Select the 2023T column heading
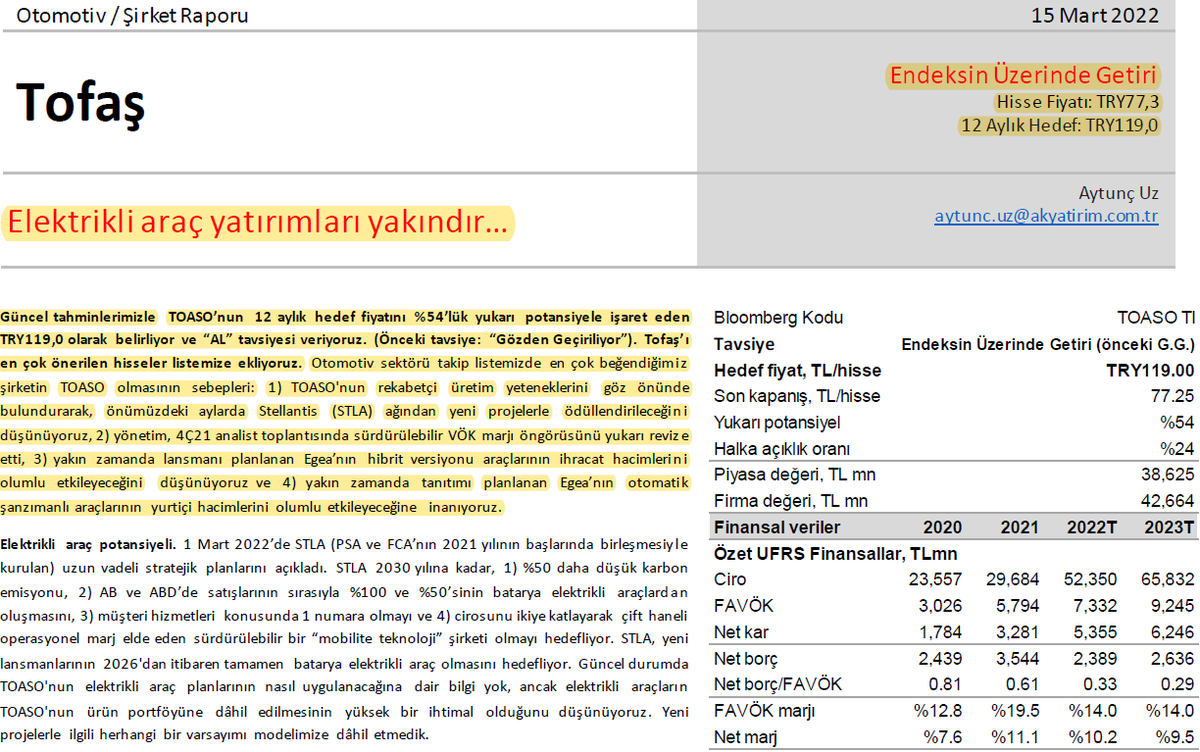Image resolution: width=1200 pixels, height=752 pixels. [x=1167, y=527]
